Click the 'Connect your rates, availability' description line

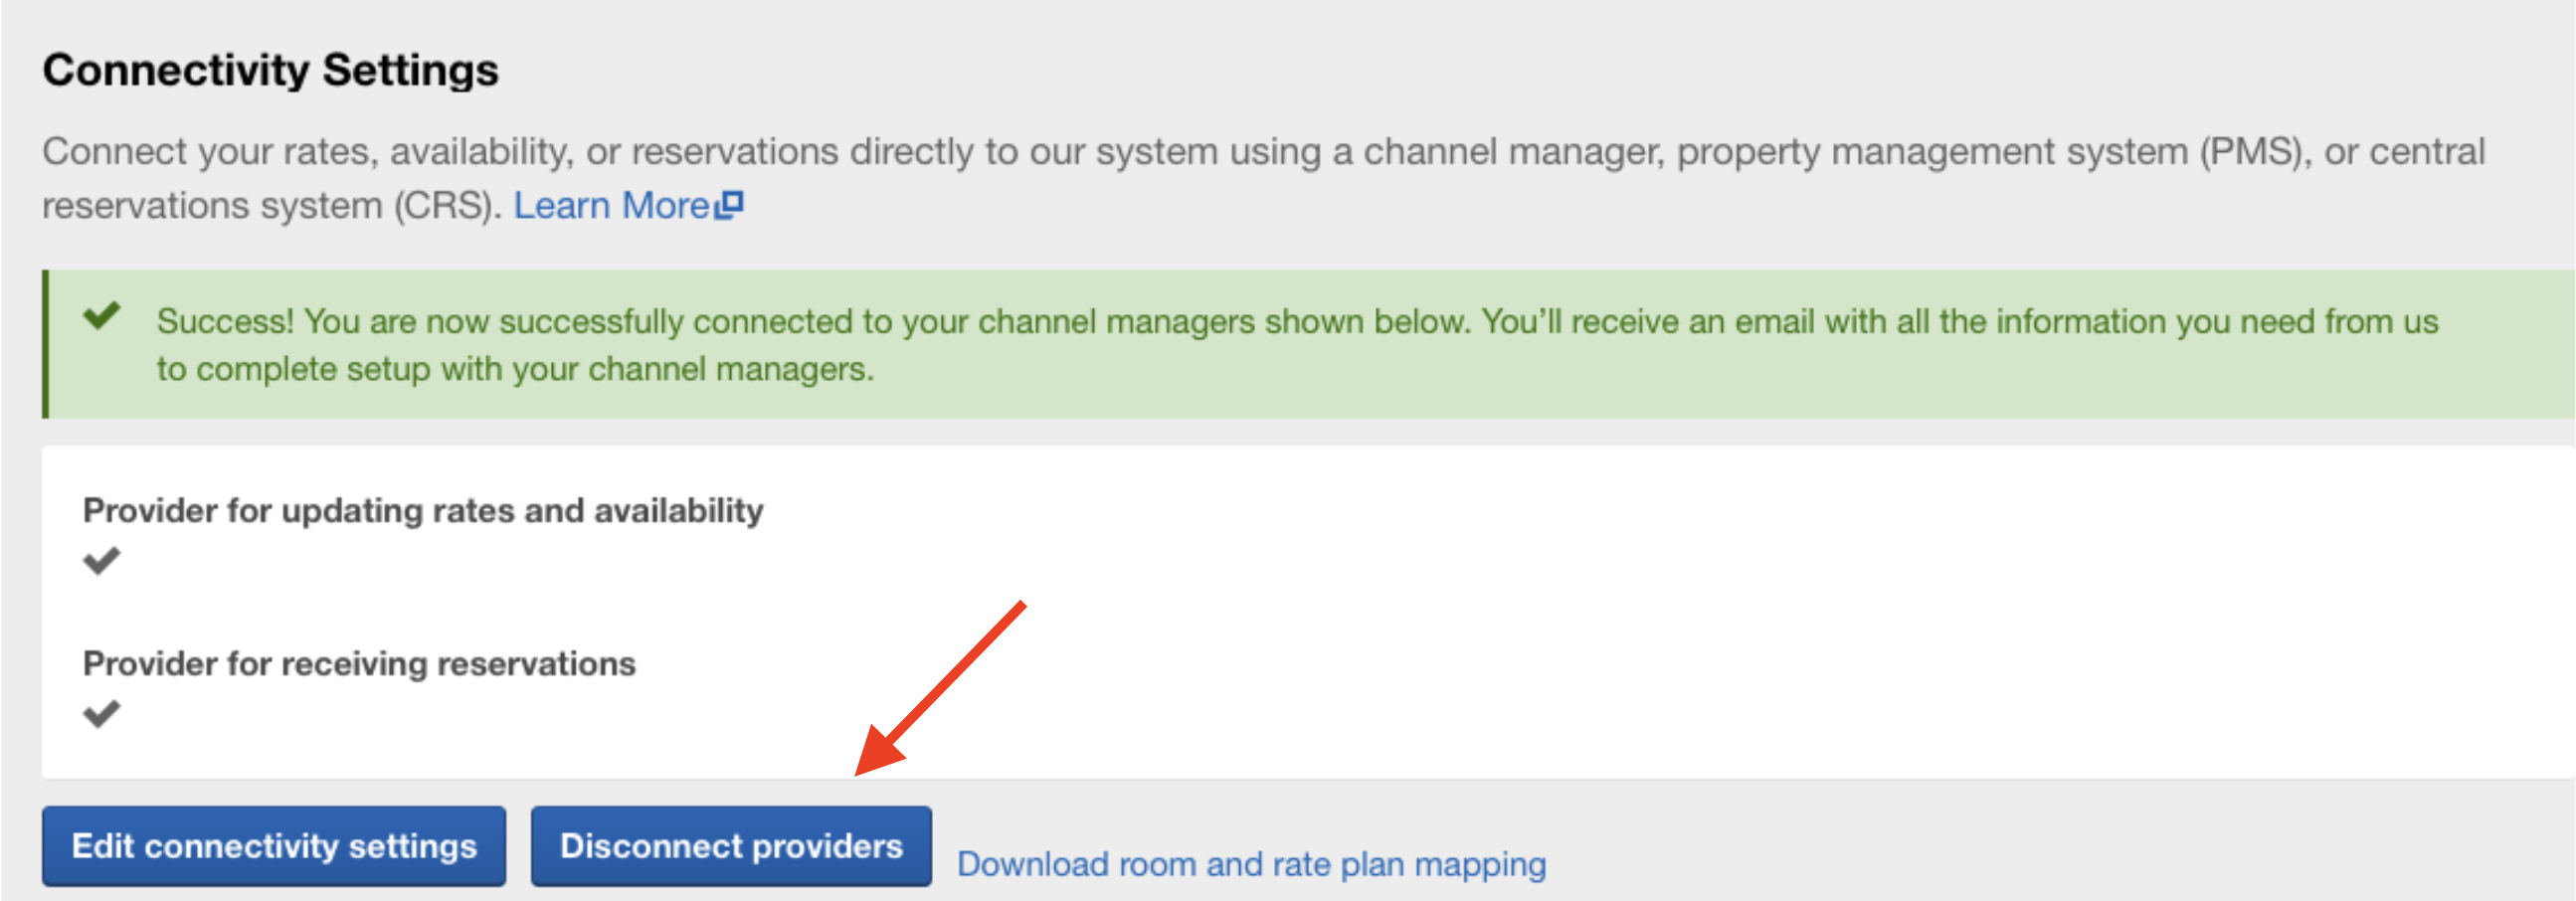[x=1262, y=152]
